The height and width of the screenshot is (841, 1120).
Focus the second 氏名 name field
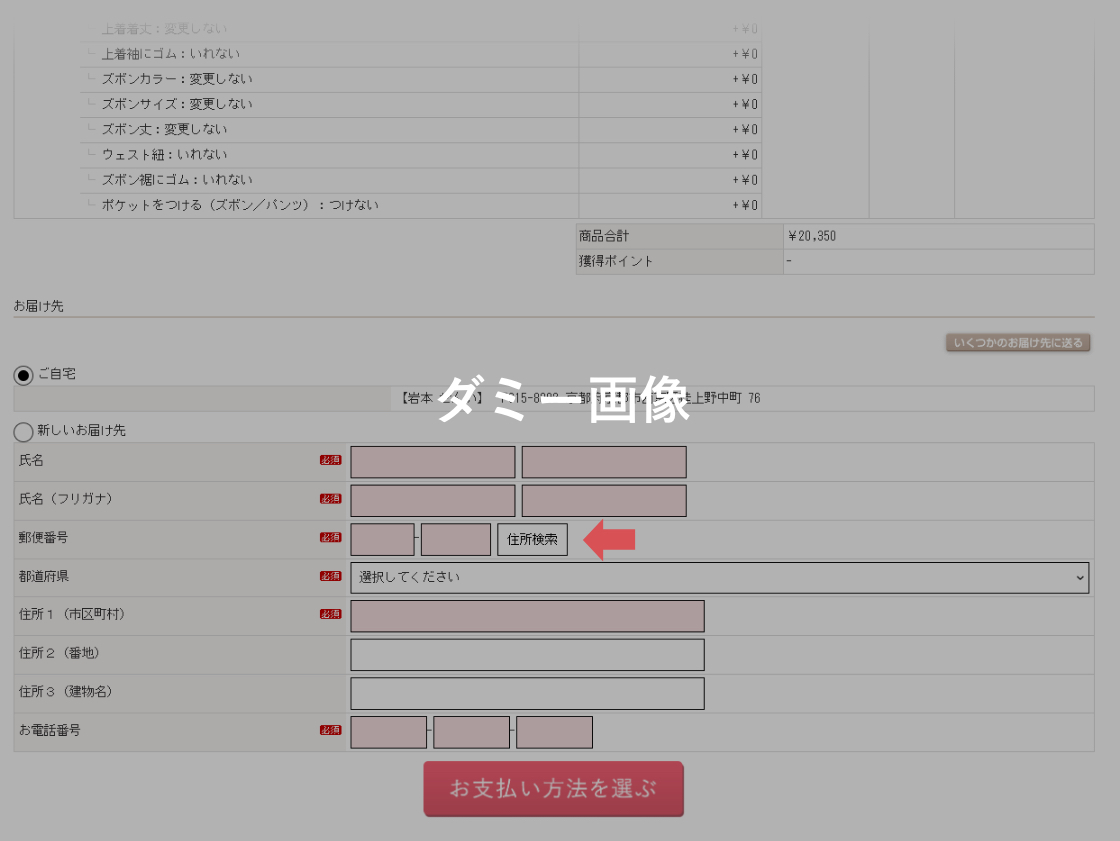604,462
